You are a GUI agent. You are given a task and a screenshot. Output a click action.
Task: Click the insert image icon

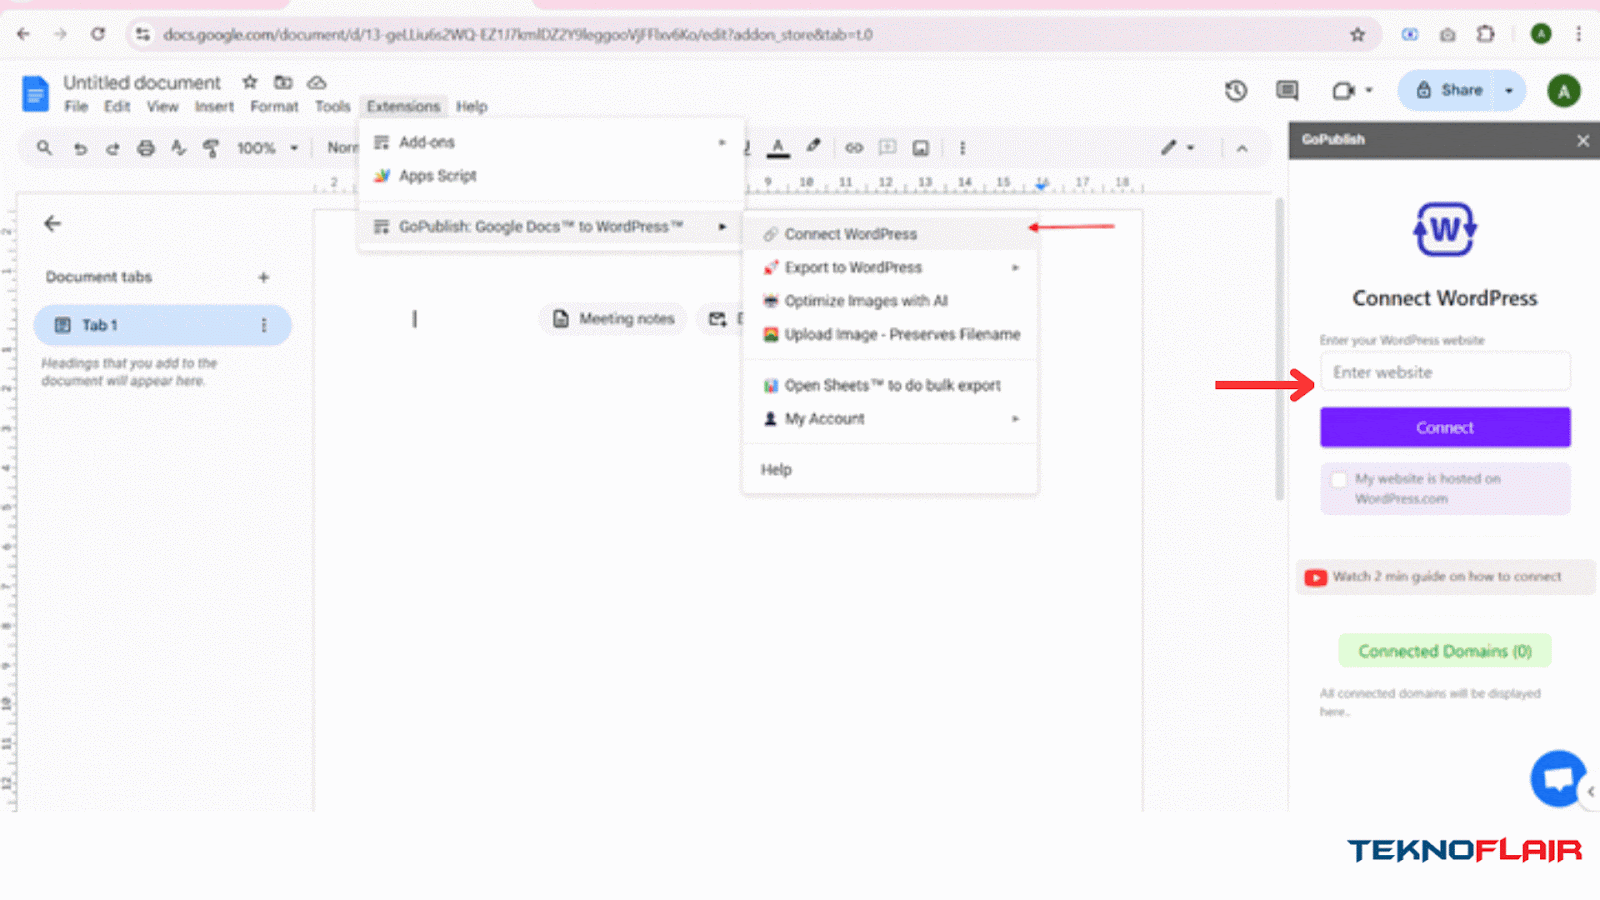921,148
